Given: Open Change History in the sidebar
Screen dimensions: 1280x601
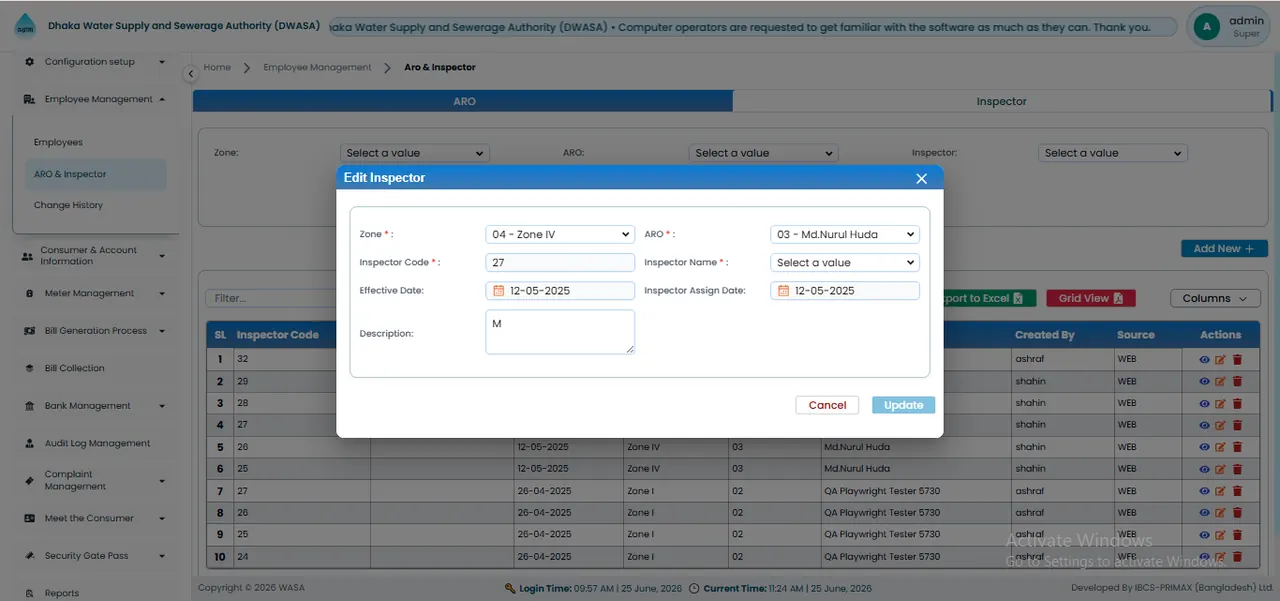Looking at the screenshot, I should click(68, 205).
